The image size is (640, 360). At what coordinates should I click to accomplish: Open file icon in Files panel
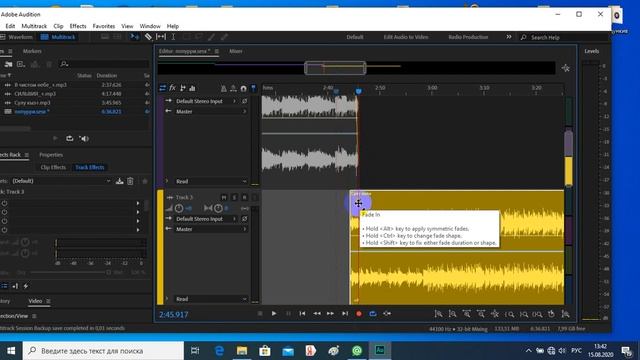[9, 64]
